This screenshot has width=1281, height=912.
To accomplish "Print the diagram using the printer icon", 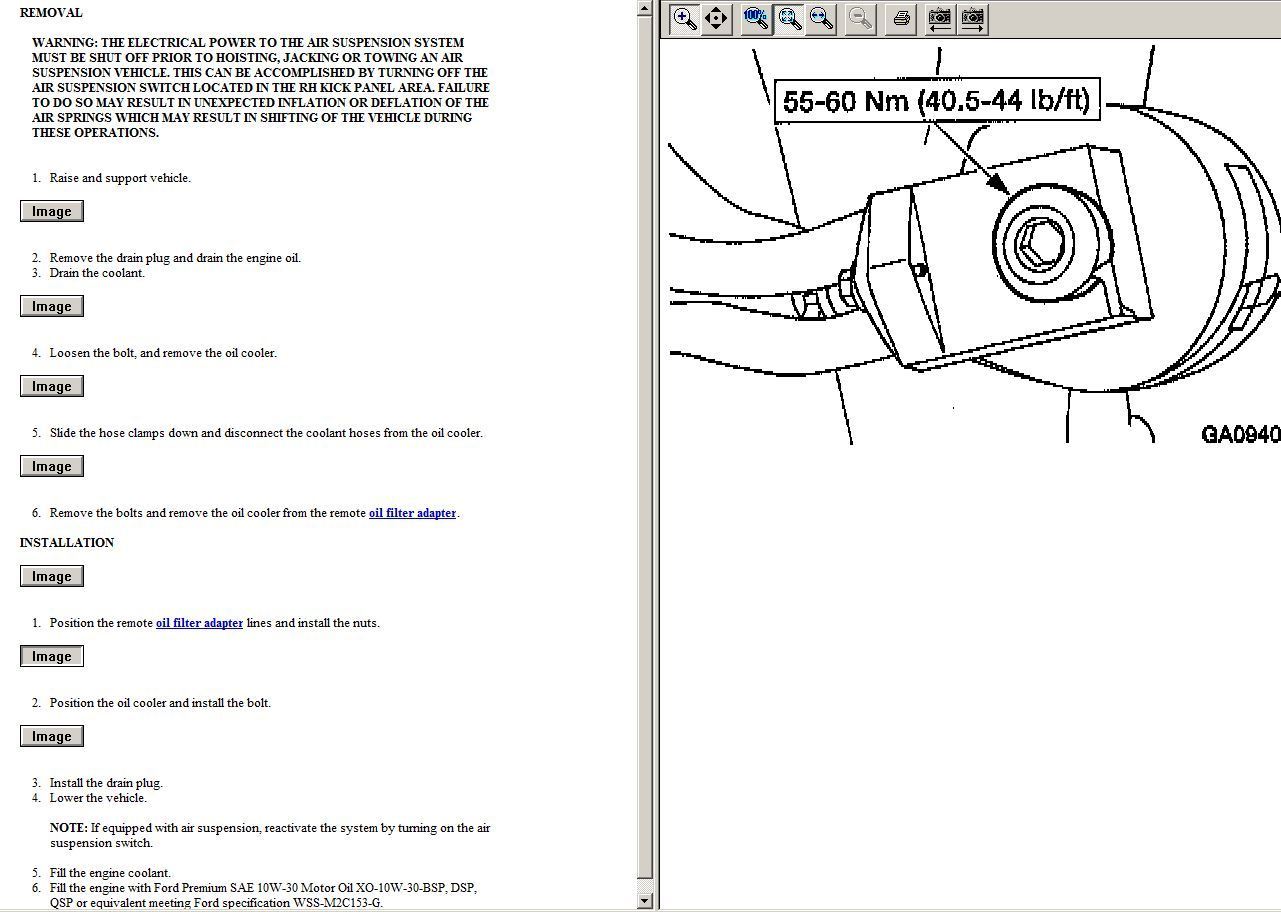I will (902, 19).
